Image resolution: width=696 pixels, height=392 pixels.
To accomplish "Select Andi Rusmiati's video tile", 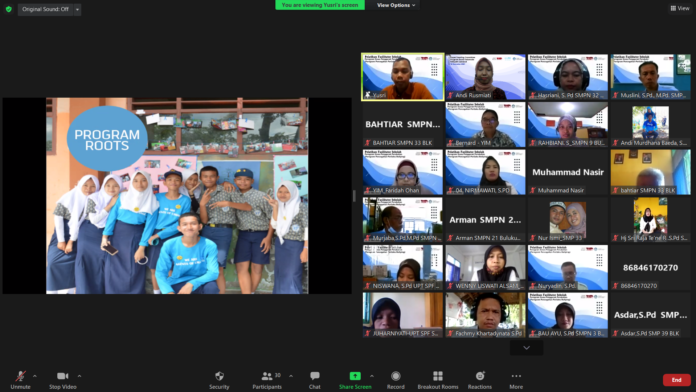I will click(485, 77).
